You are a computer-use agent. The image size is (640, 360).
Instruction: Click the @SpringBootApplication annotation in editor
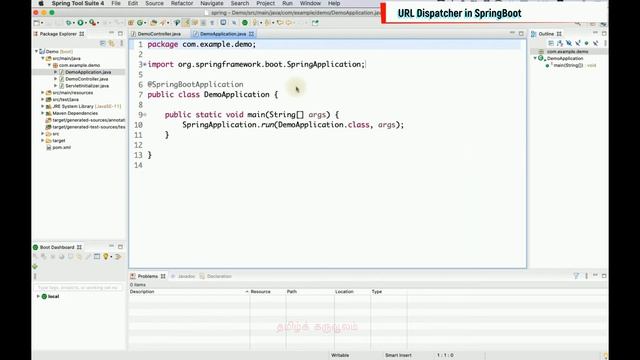tap(195, 84)
